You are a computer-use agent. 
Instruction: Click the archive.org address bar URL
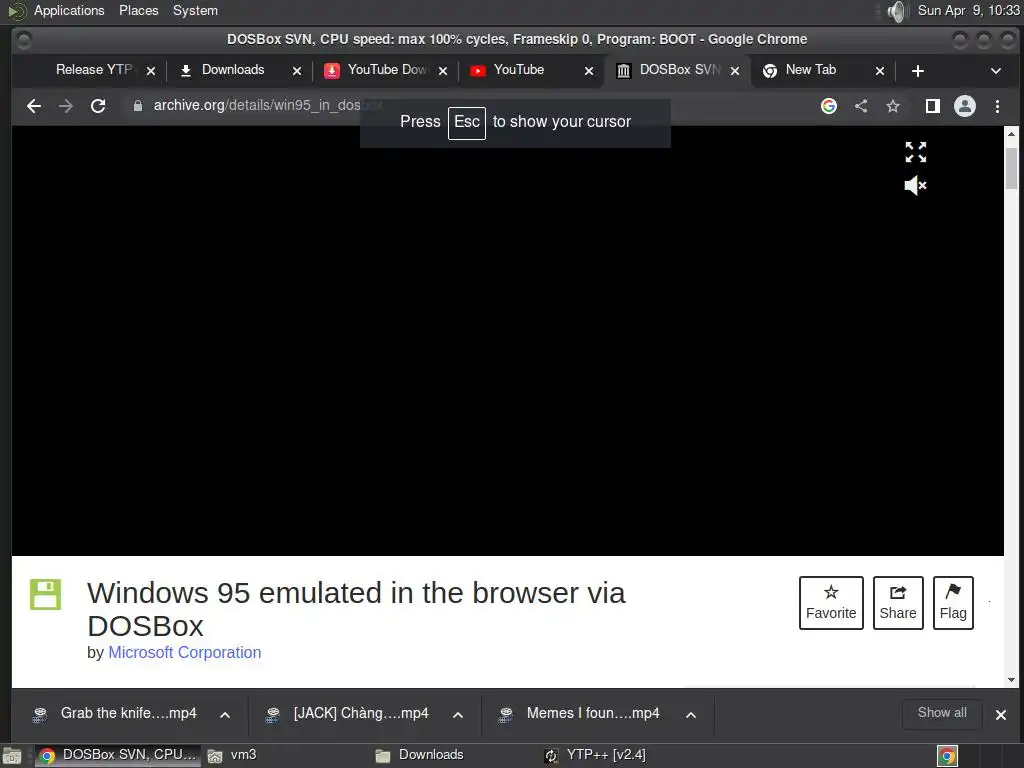coord(268,105)
